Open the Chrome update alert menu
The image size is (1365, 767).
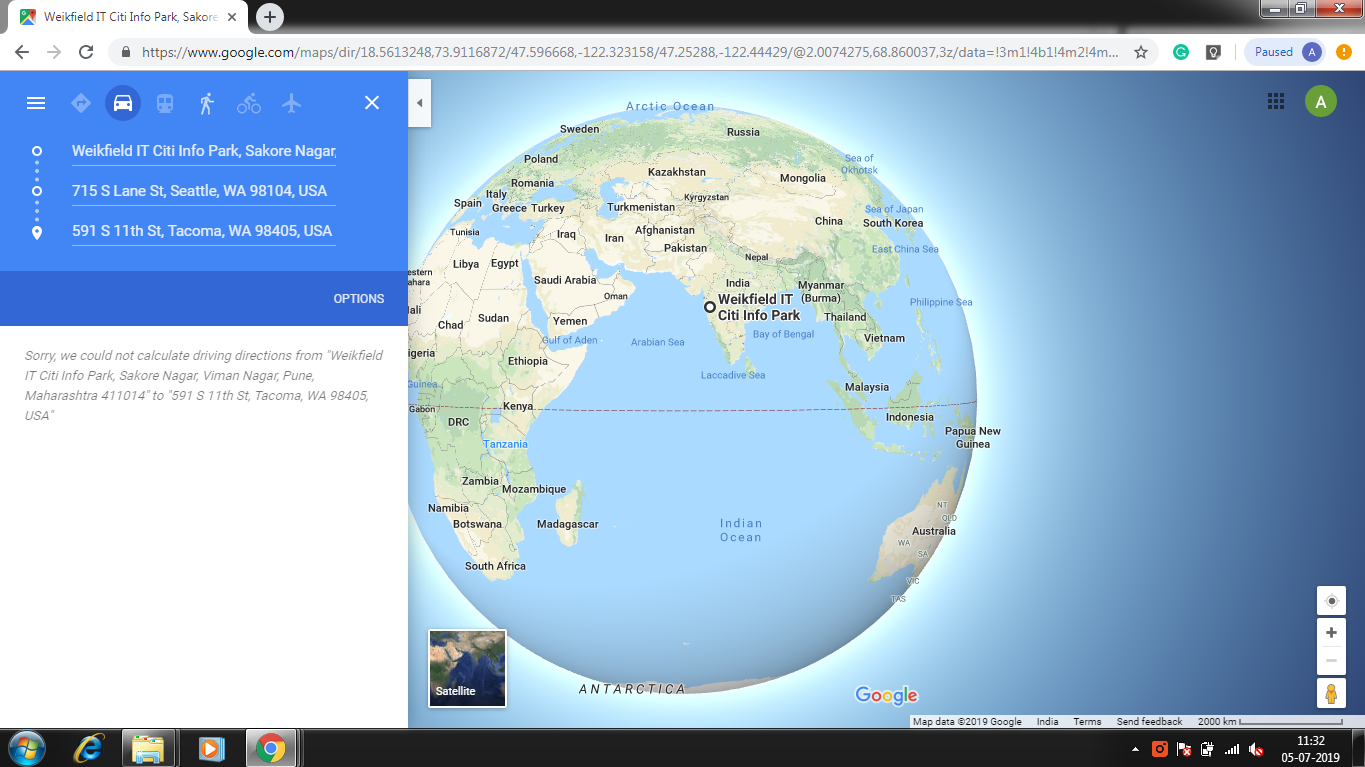[x=1344, y=52]
